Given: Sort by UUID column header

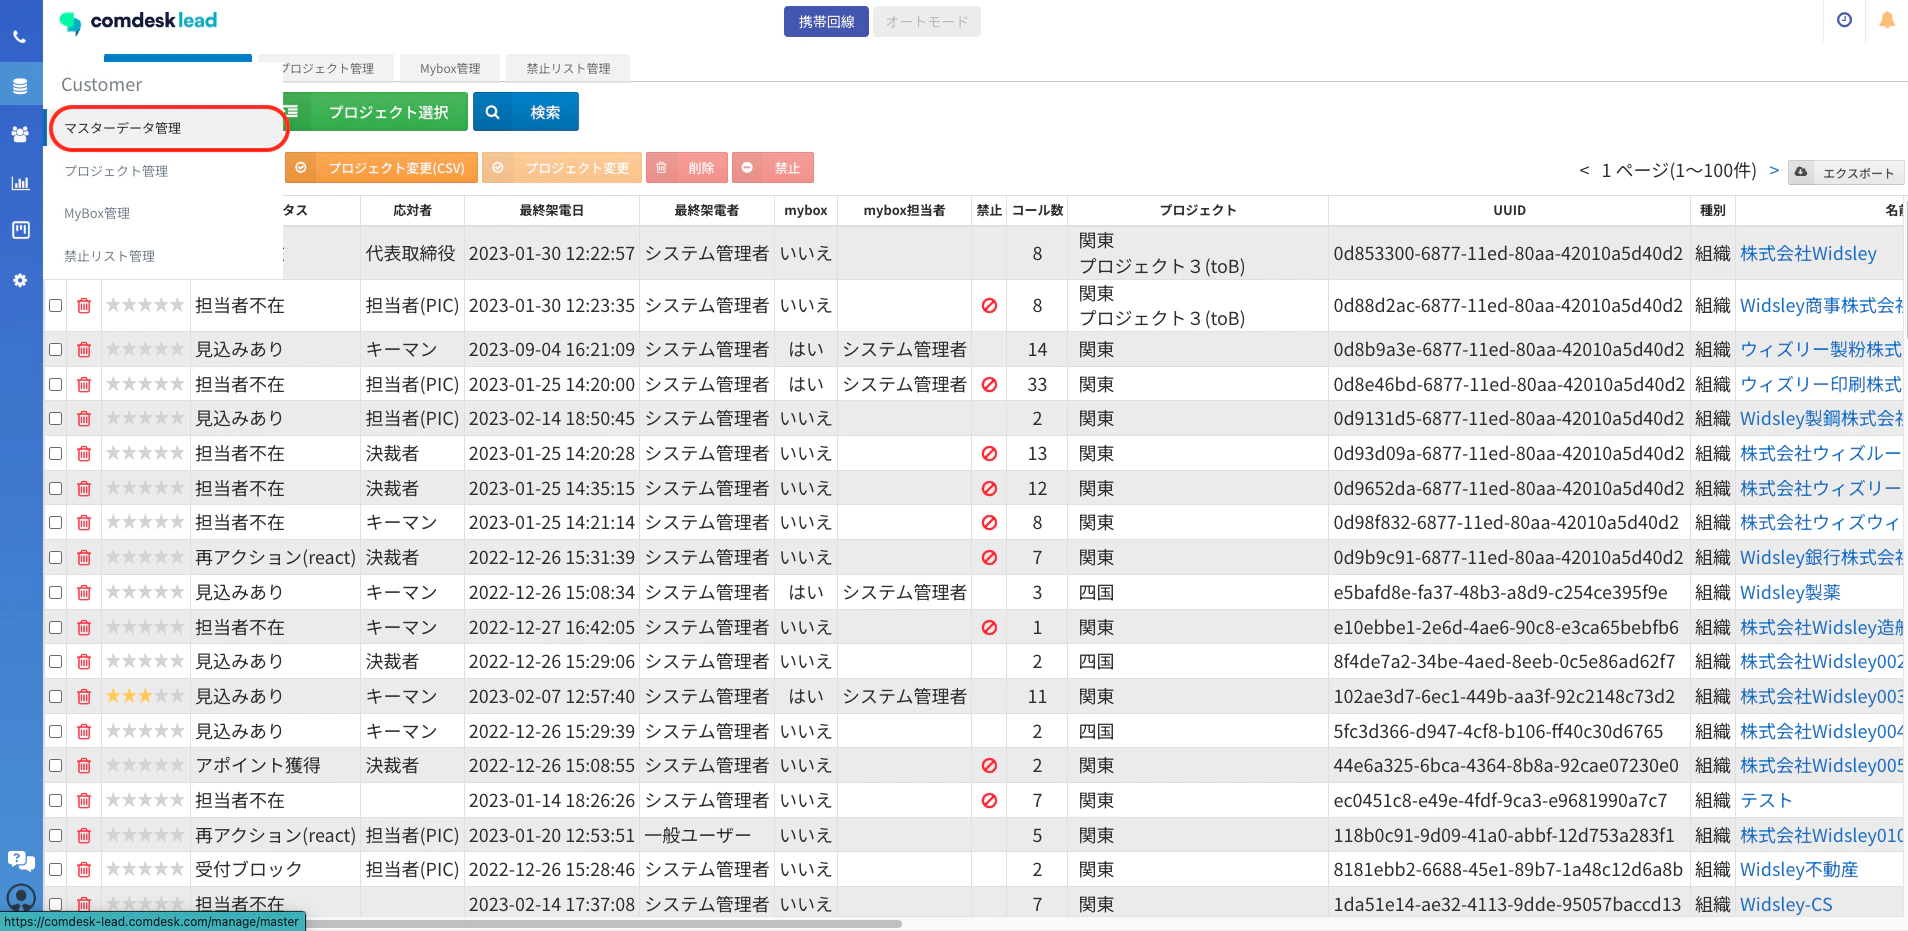Looking at the screenshot, I should click(1509, 210).
